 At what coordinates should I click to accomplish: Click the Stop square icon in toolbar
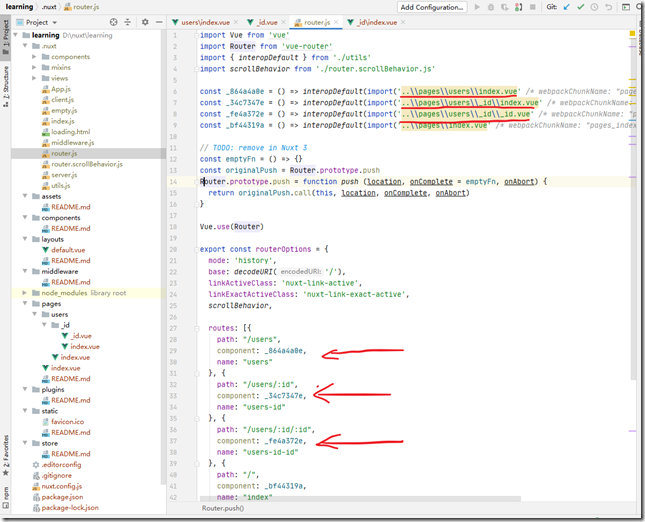click(532, 7)
